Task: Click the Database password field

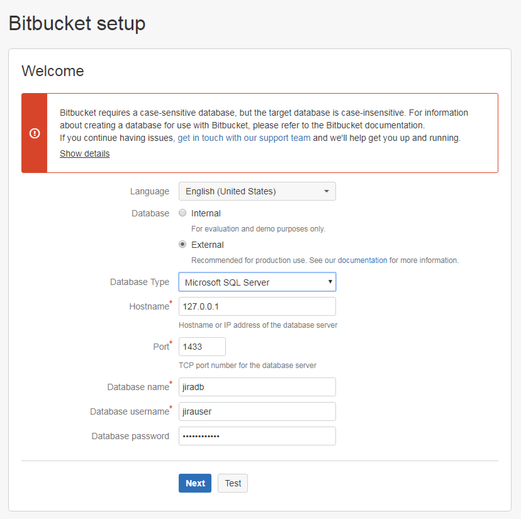Action: pyautogui.click(x=257, y=436)
